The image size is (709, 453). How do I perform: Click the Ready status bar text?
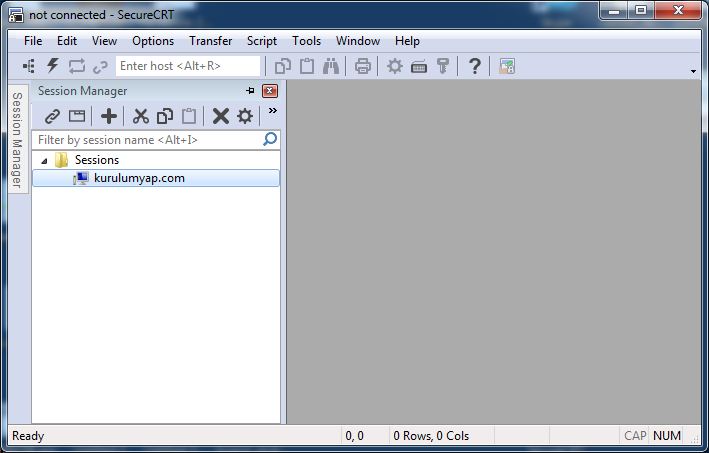28,436
